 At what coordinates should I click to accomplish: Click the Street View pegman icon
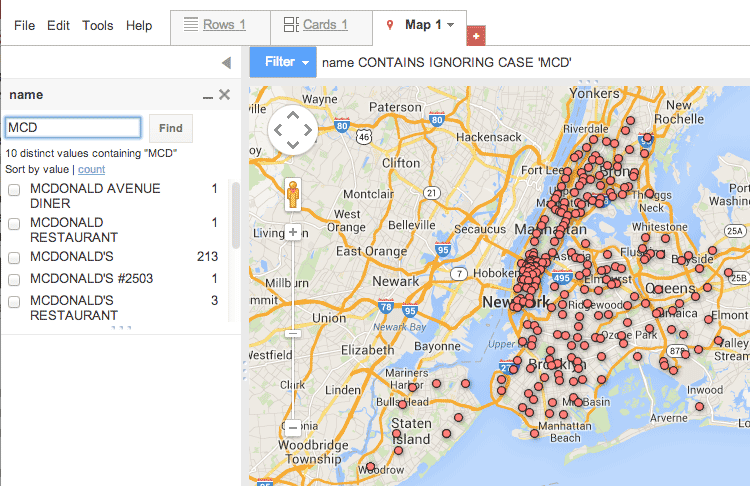point(293,195)
